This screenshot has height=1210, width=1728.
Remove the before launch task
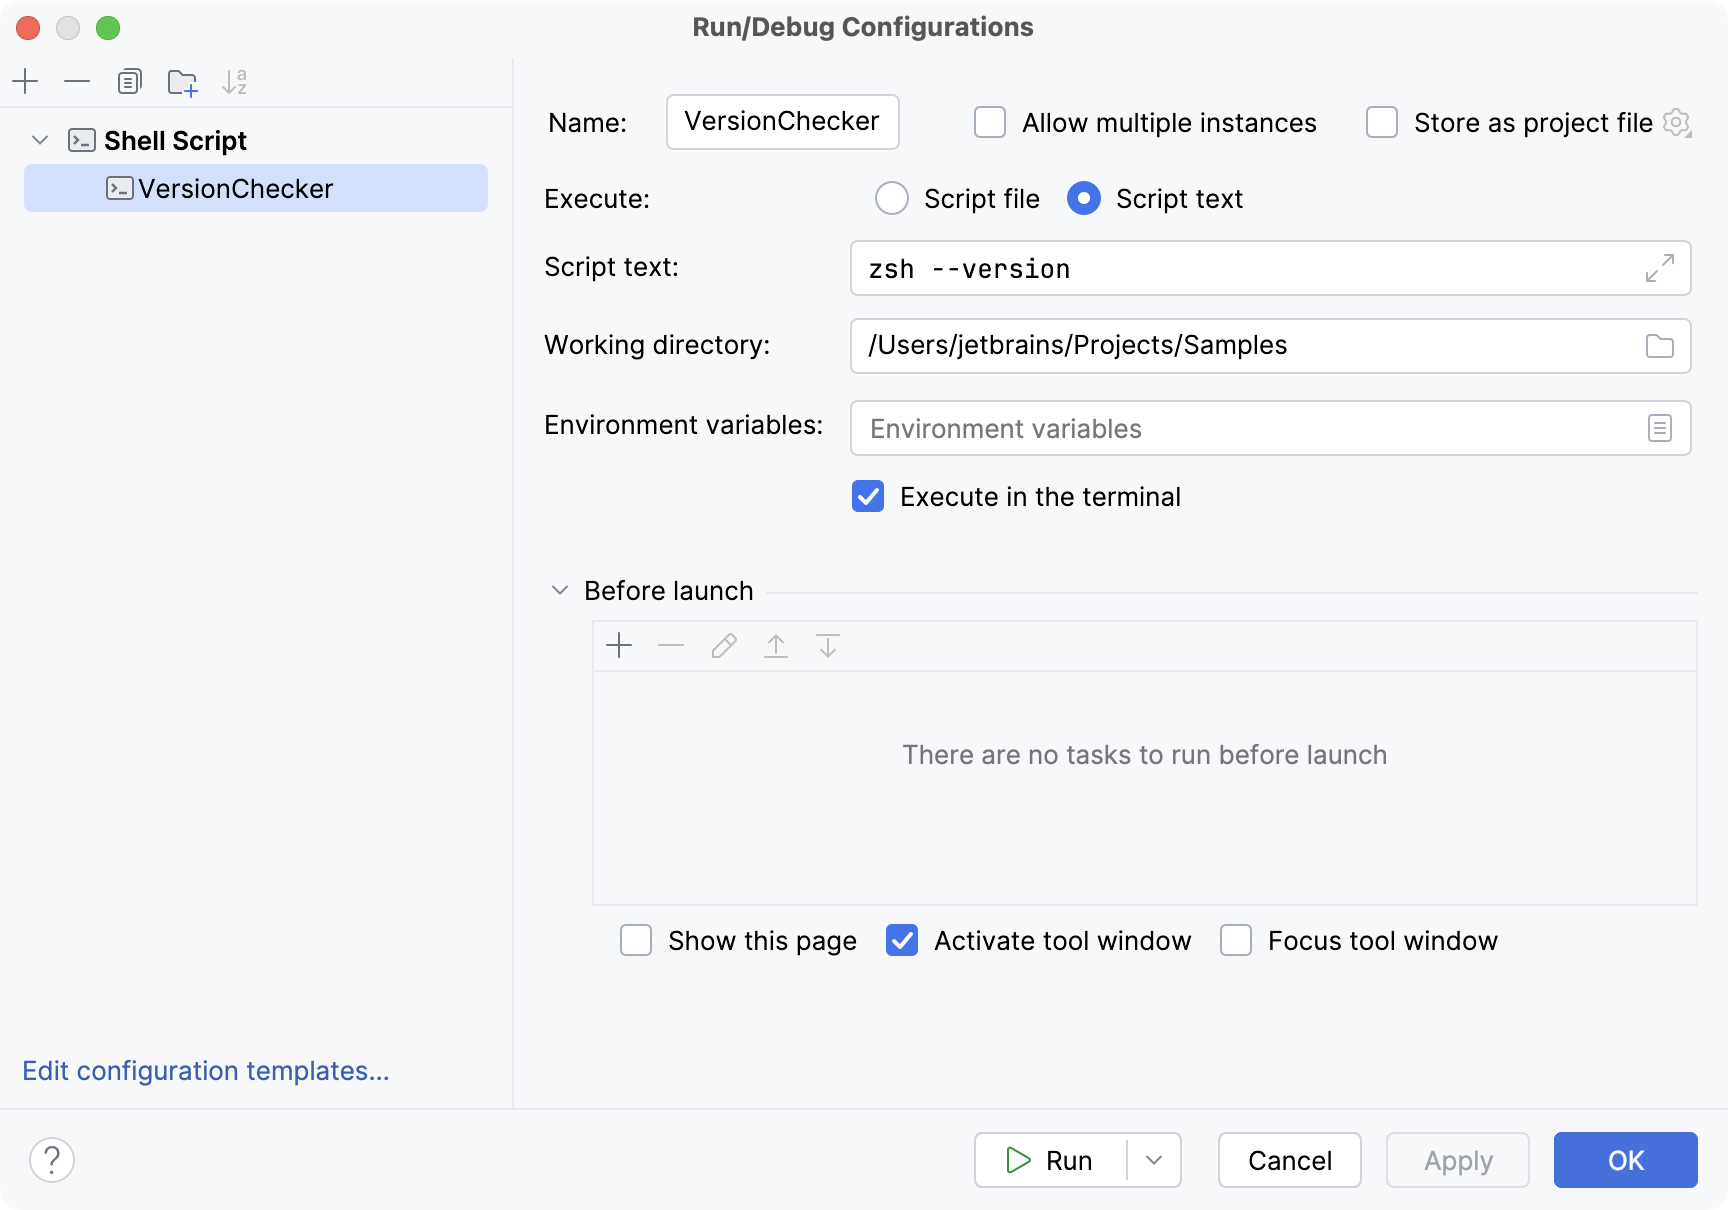pyautogui.click(x=671, y=646)
